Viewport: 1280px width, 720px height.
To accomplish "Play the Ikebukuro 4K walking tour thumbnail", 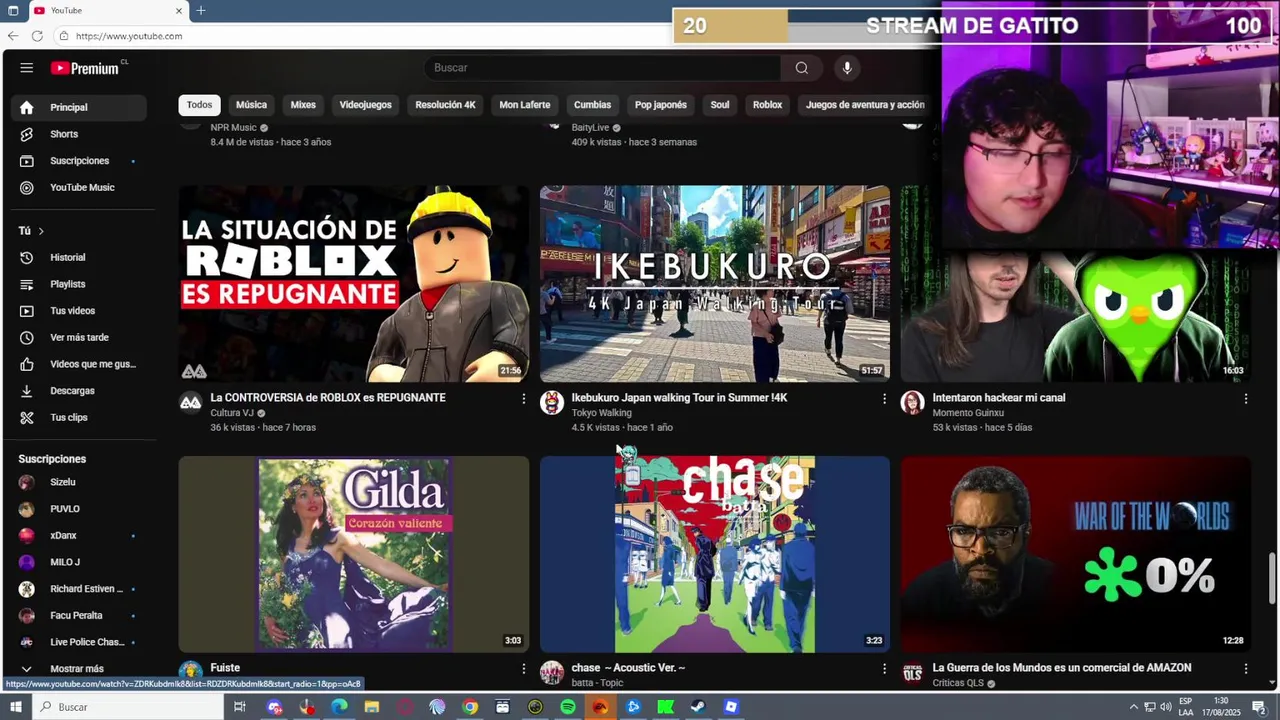I will (x=715, y=283).
